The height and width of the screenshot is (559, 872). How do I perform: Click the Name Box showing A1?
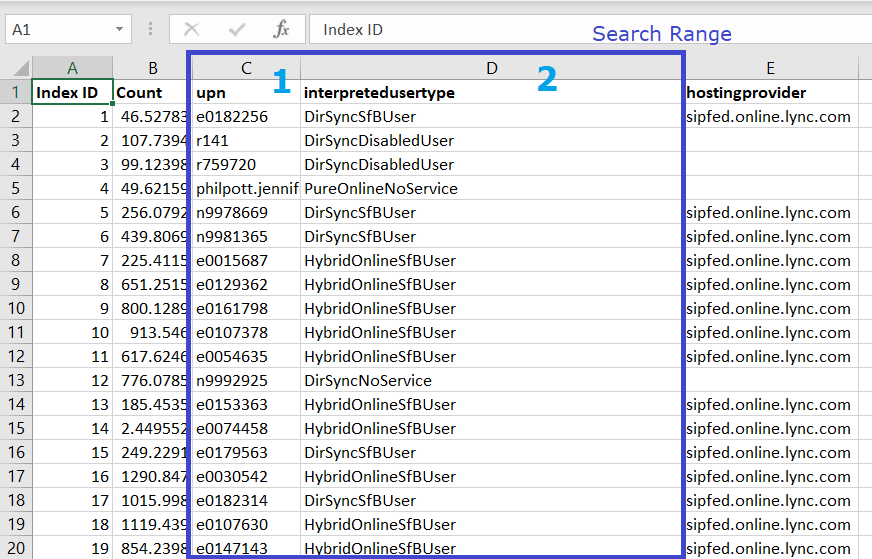[x=68, y=29]
